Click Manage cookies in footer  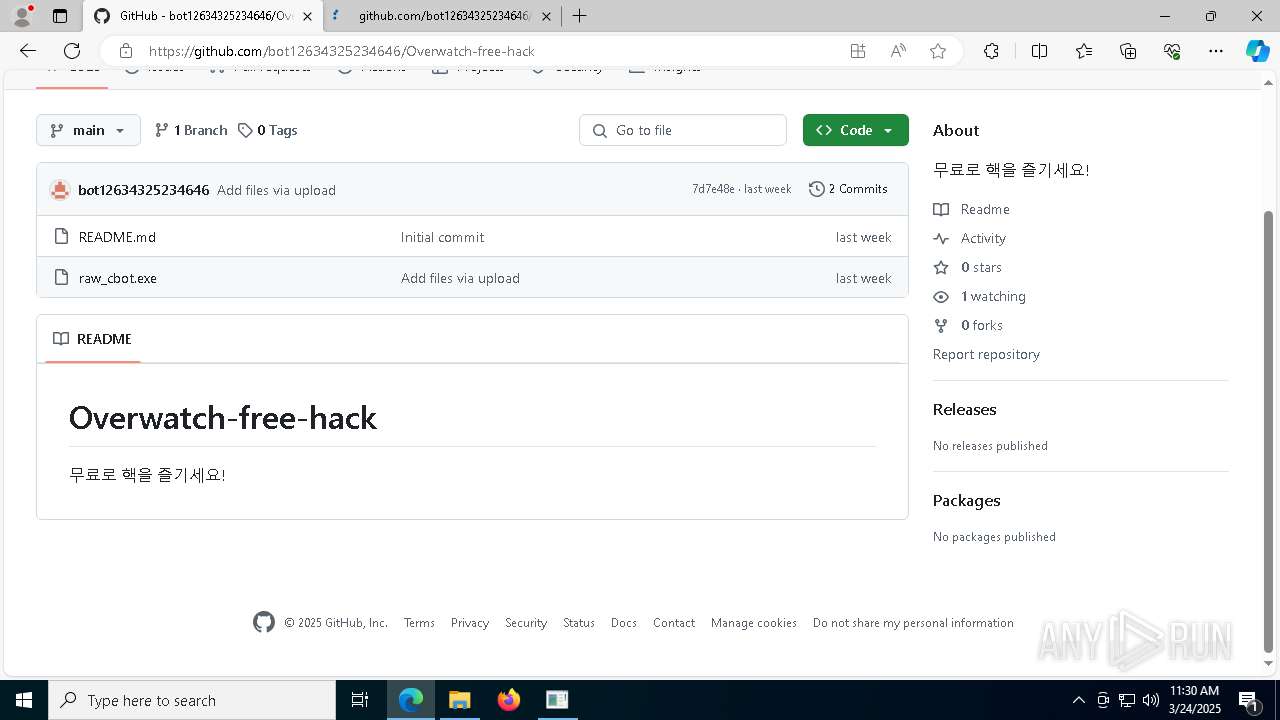pyautogui.click(x=754, y=623)
